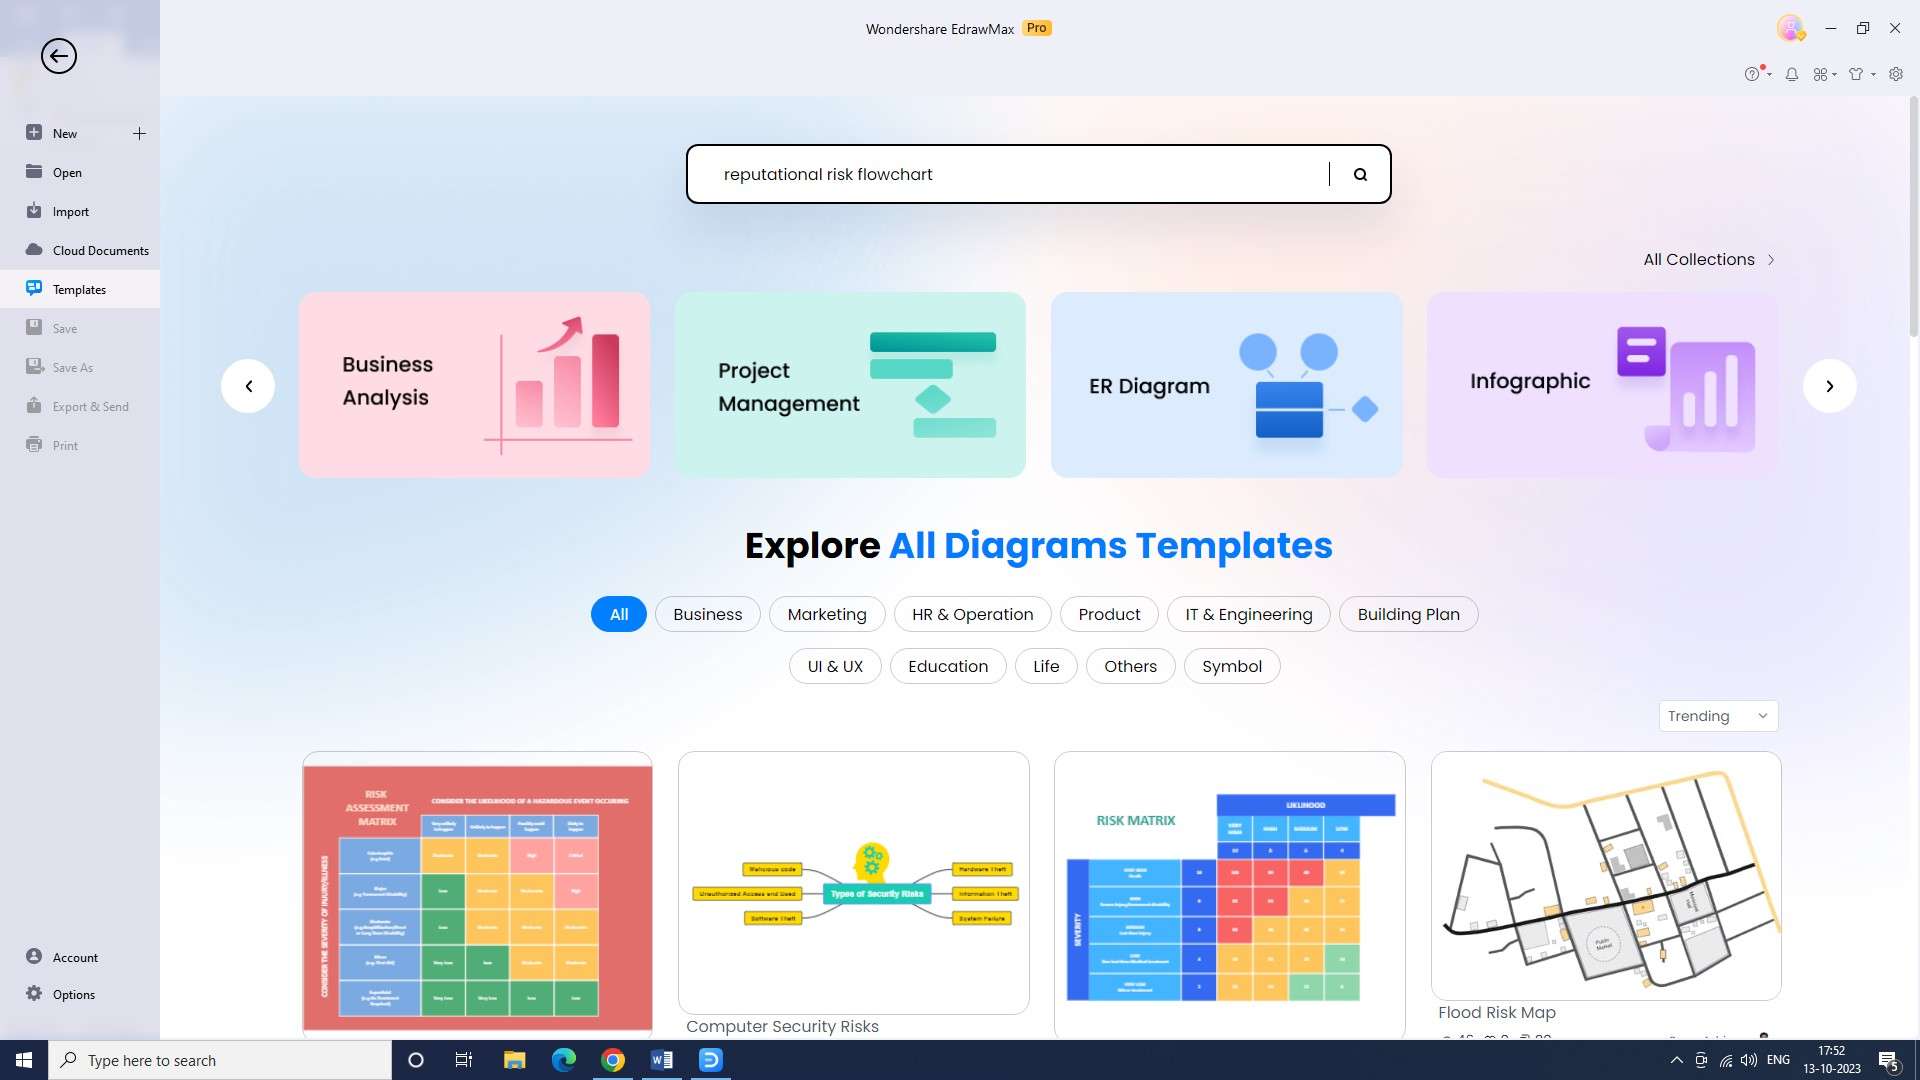Open Import from the sidebar

(70, 211)
